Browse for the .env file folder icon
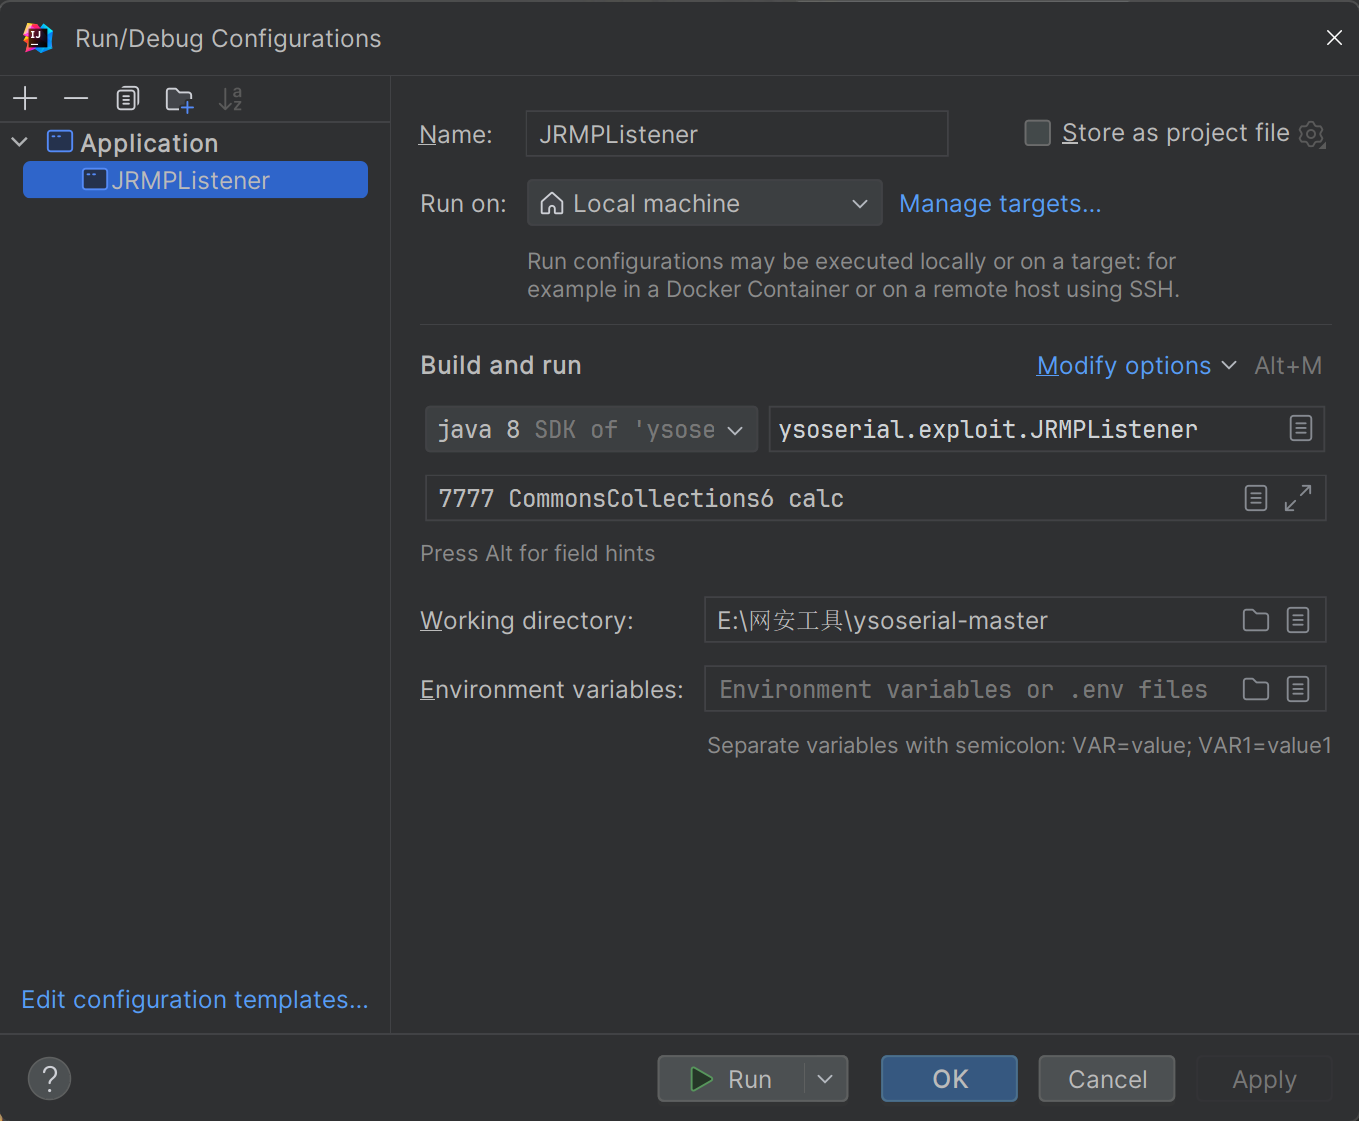The width and height of the screenshot is (1359, 1121). [x=1256, y=689]
